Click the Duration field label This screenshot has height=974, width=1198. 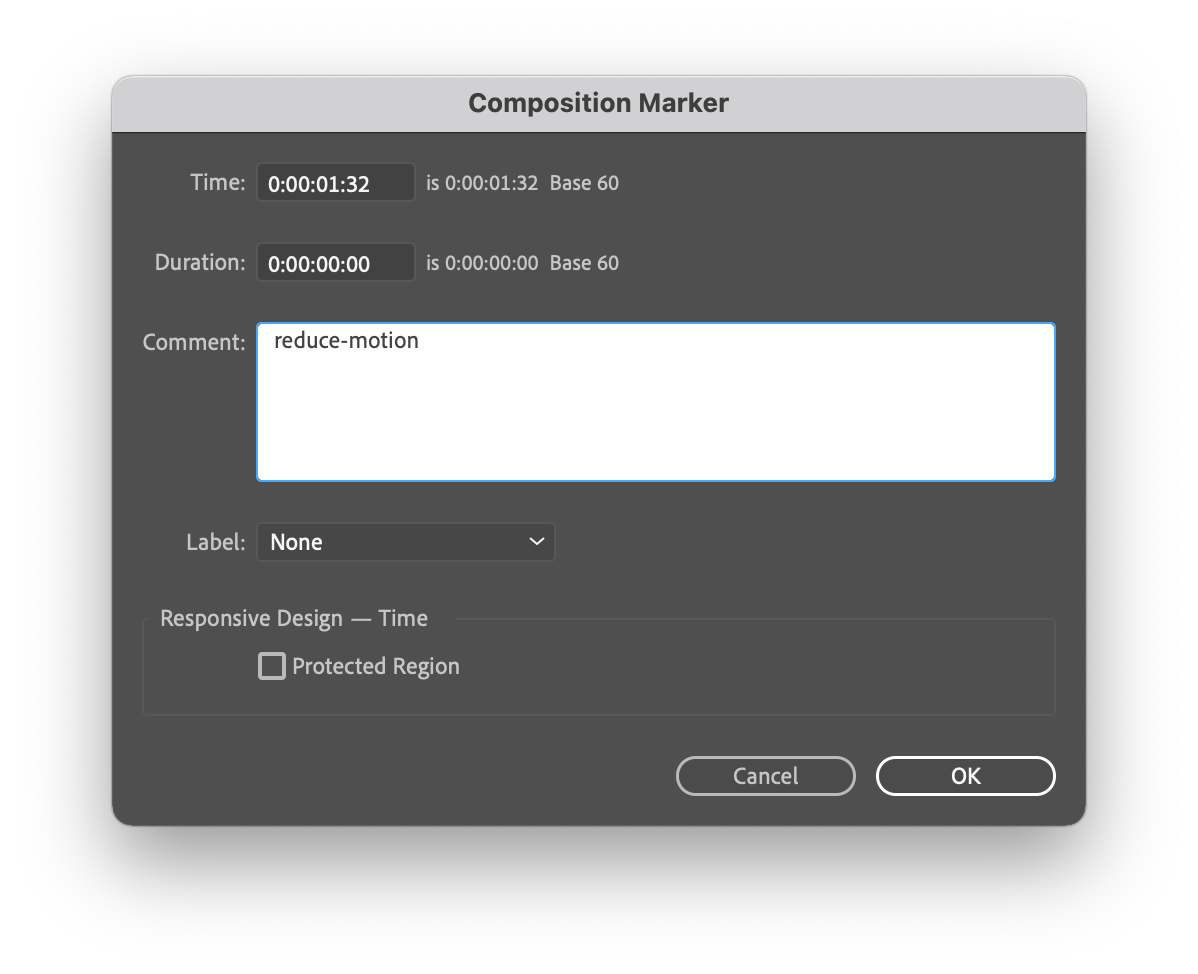[199, 262]
